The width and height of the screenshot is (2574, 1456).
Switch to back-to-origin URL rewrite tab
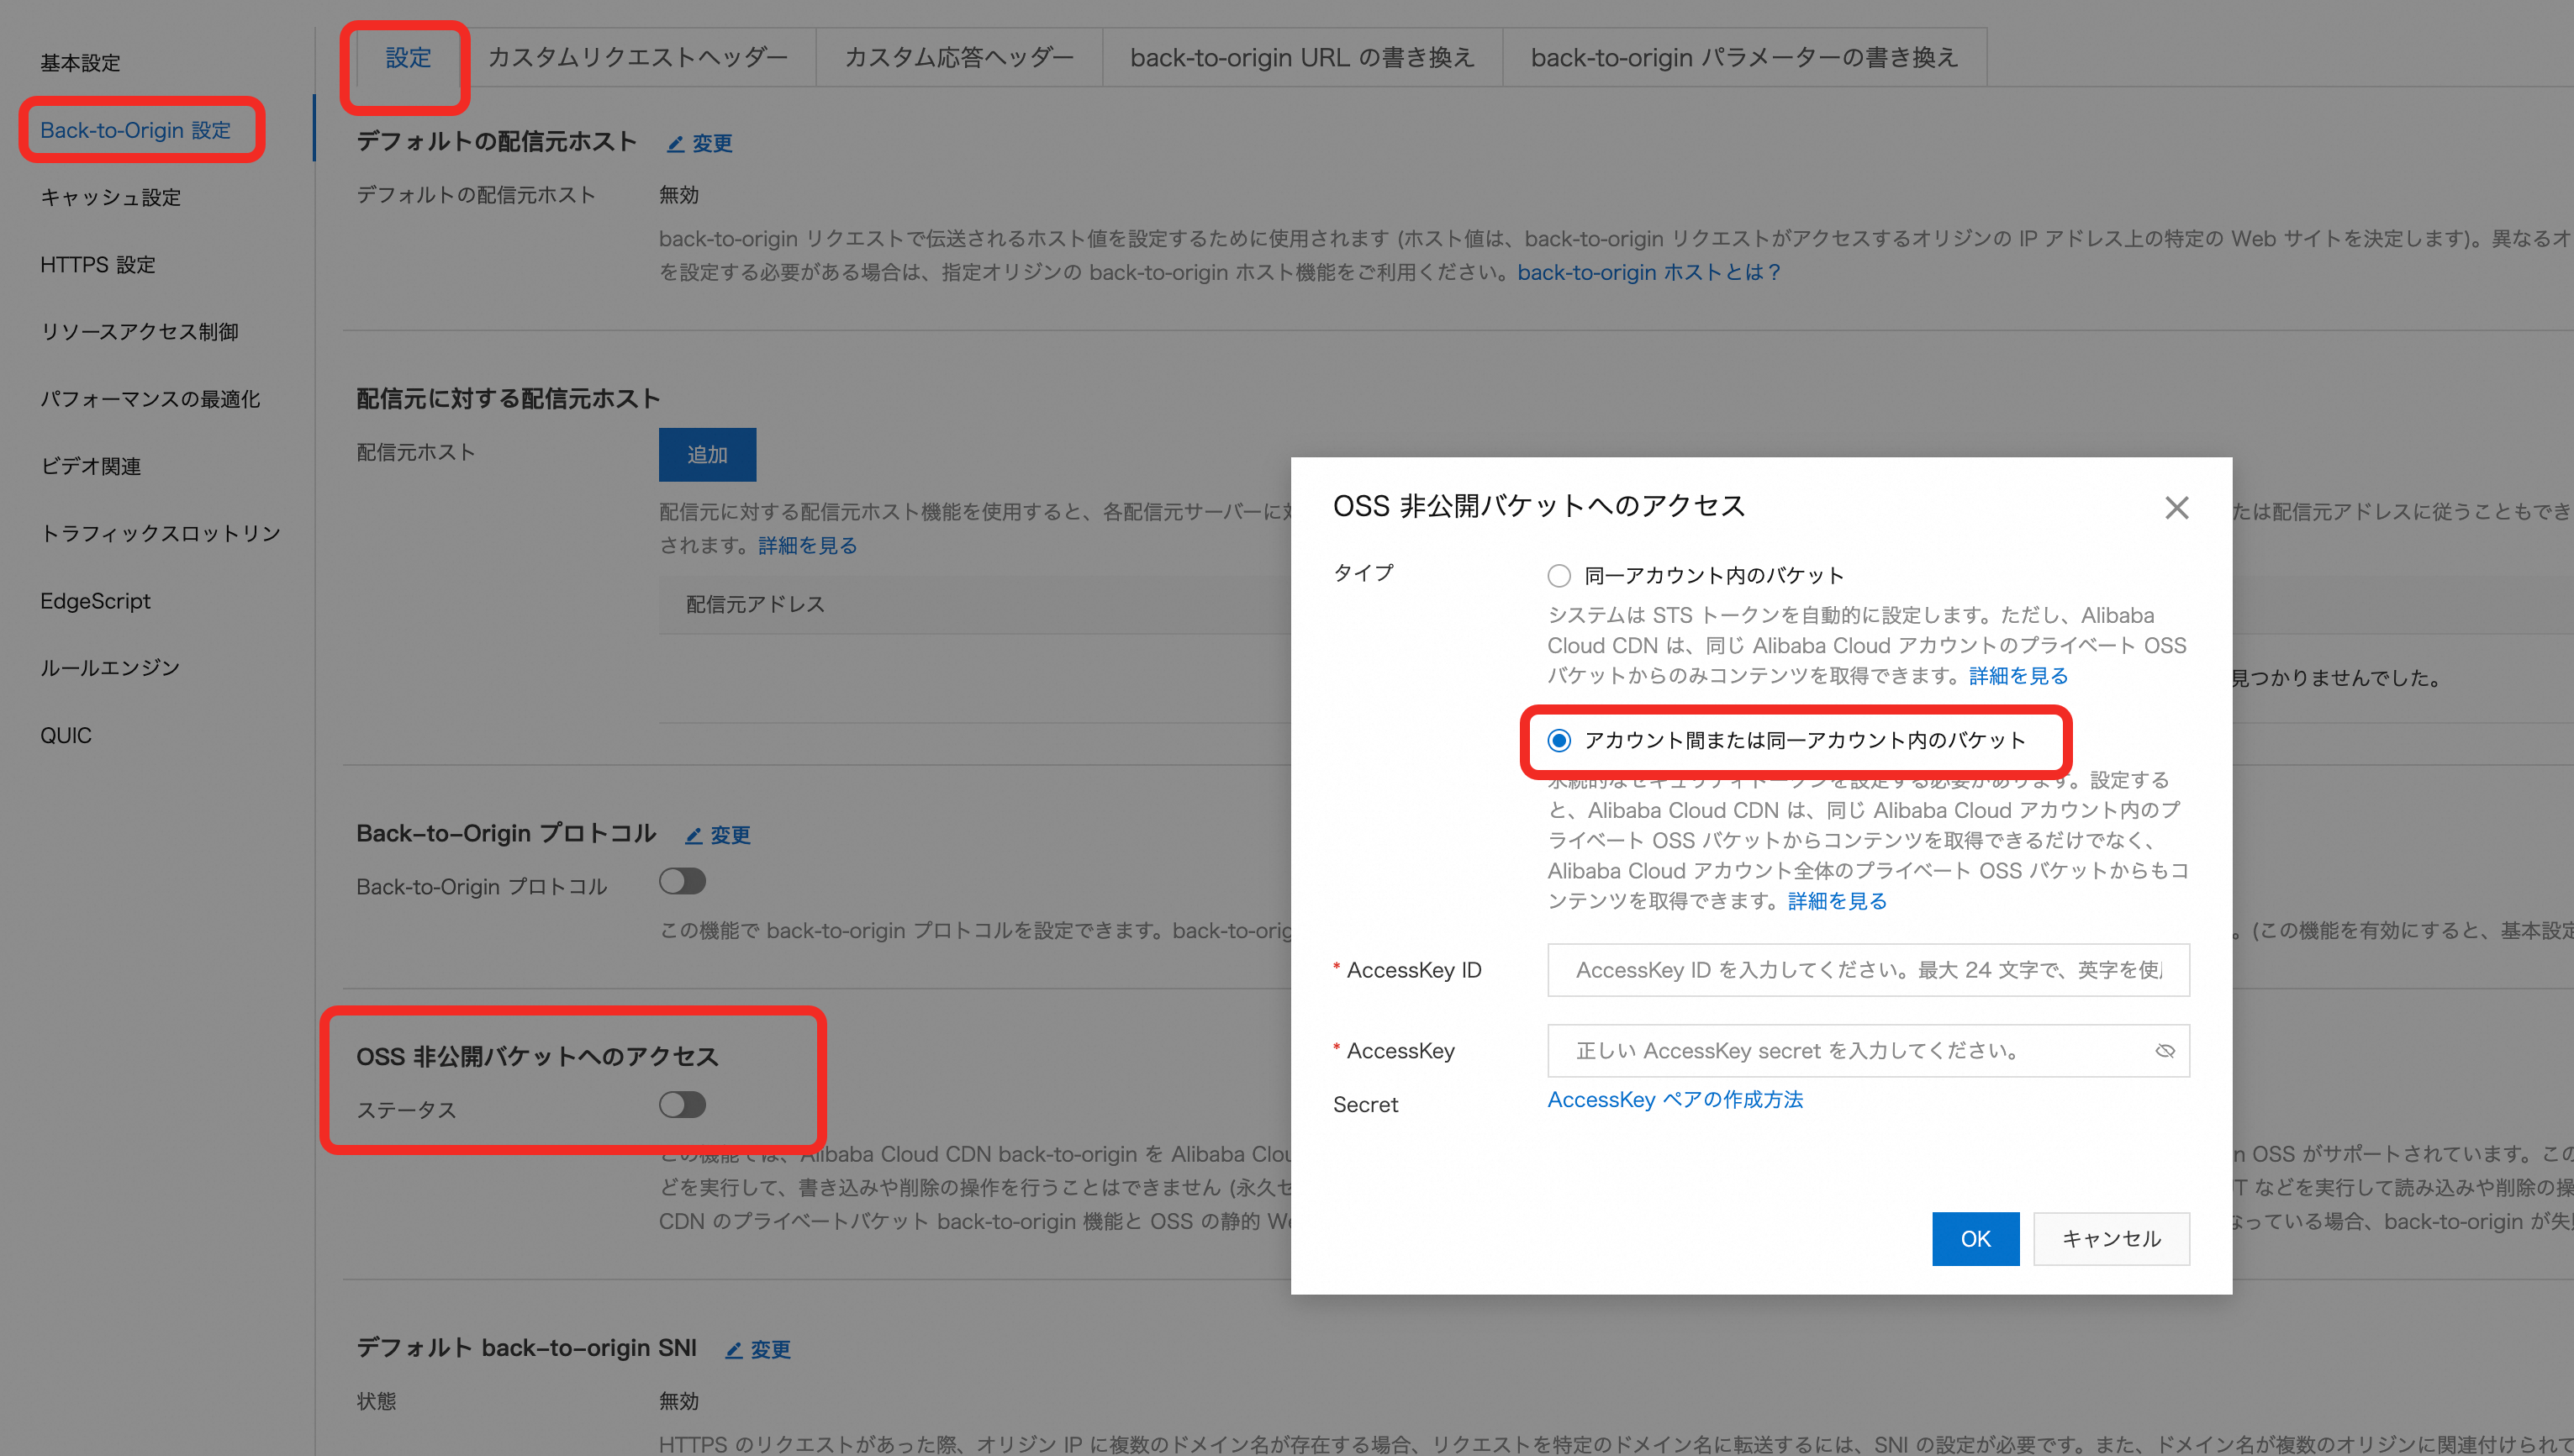pyautogui.click(x=1301, y=58)
